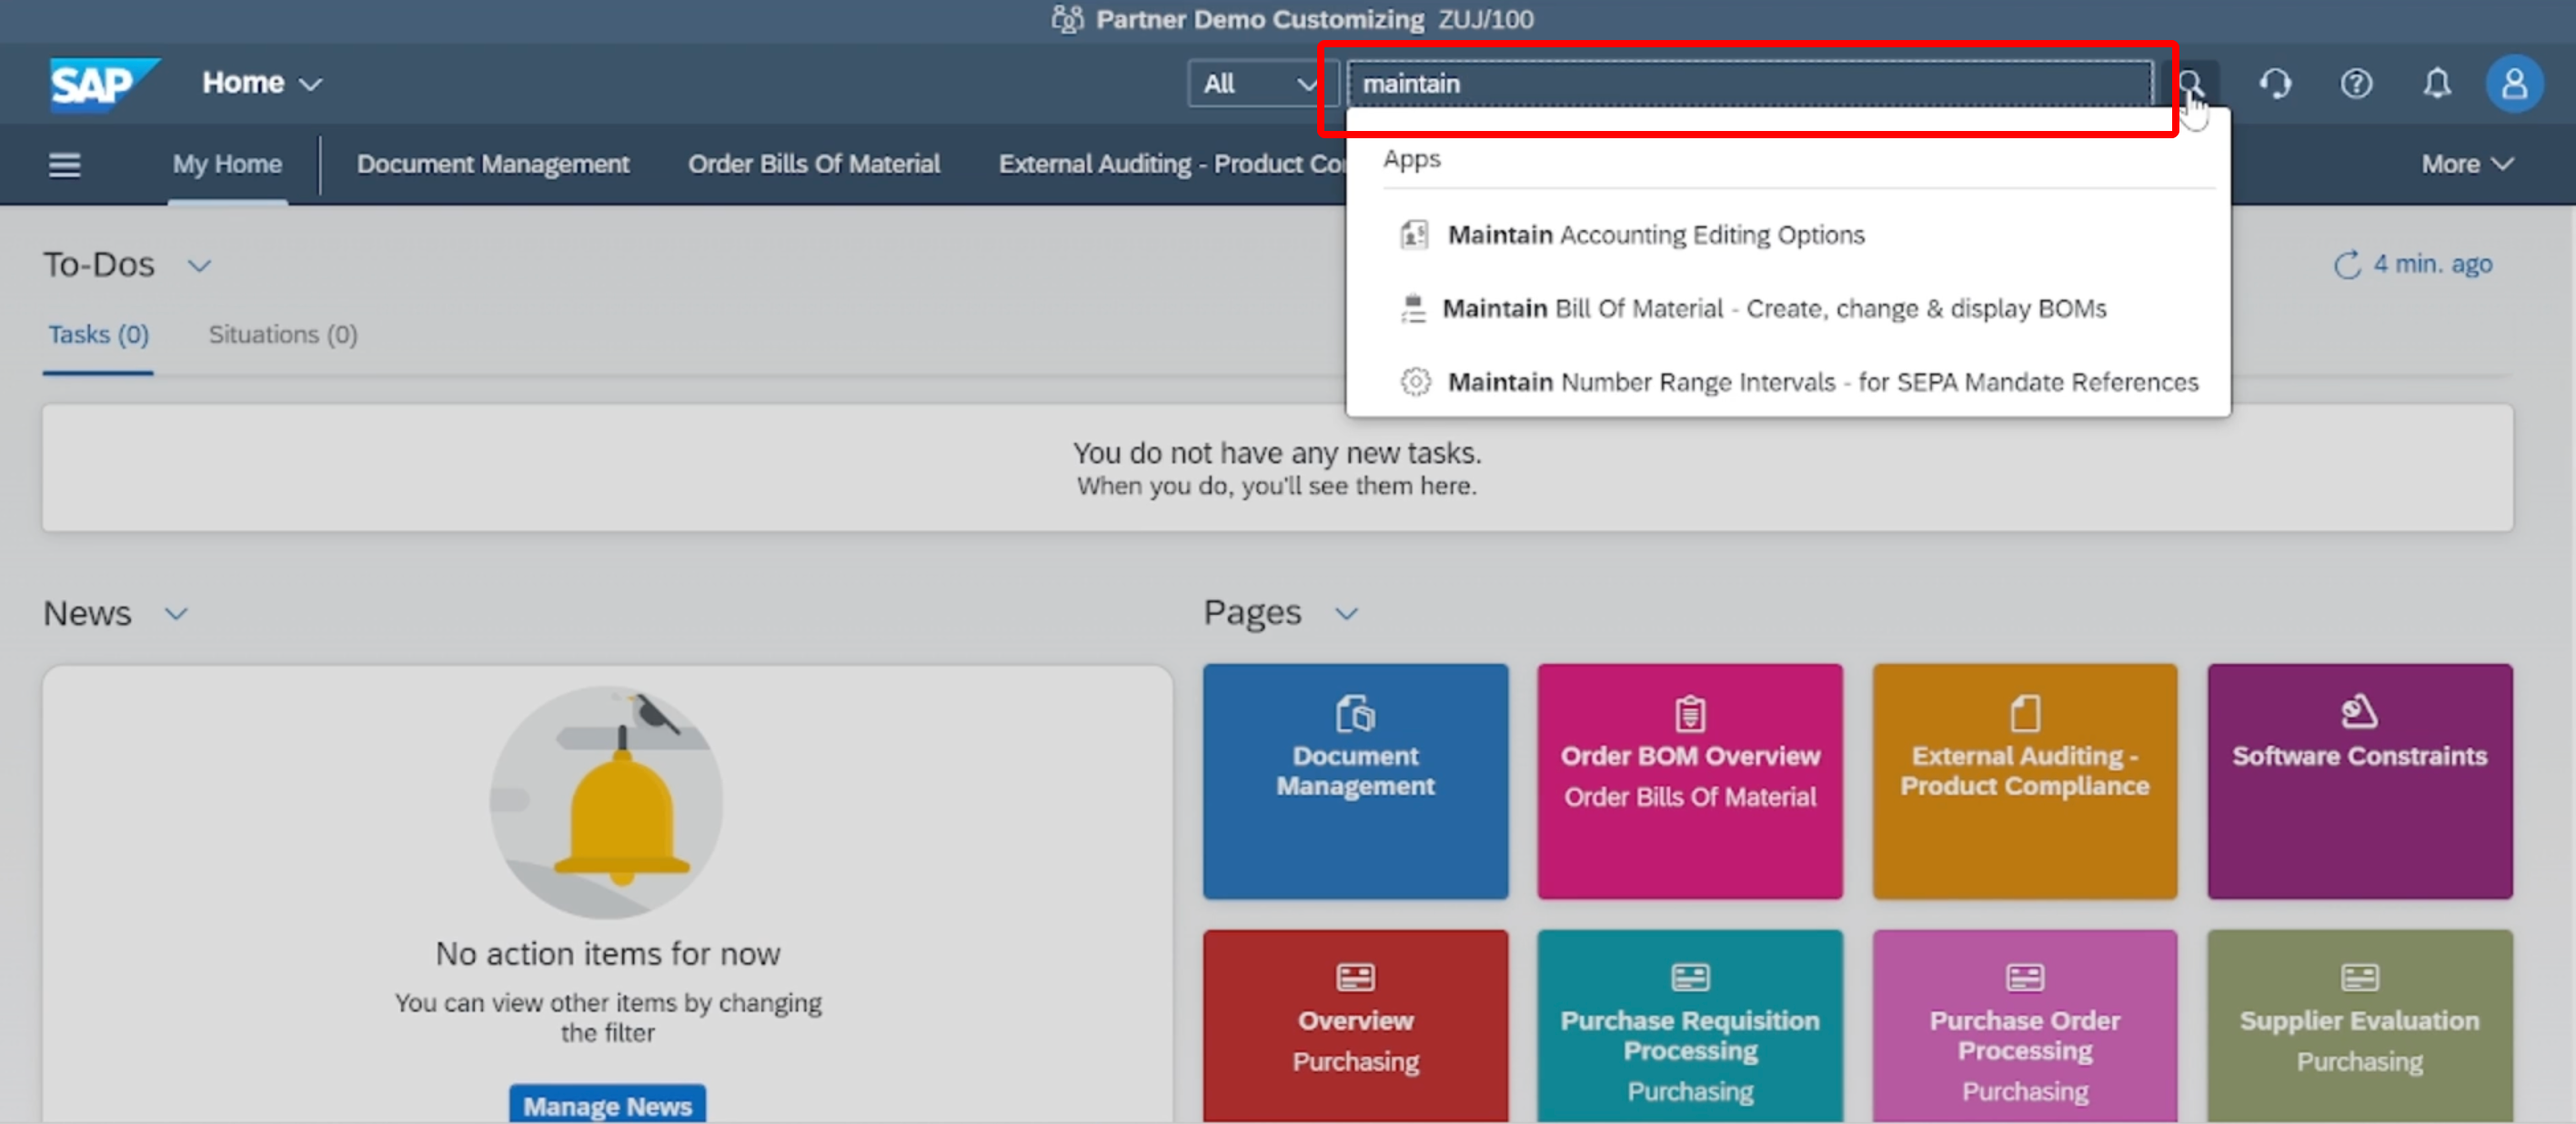Click the Apps heading in suggestions

coord(1412,159)
